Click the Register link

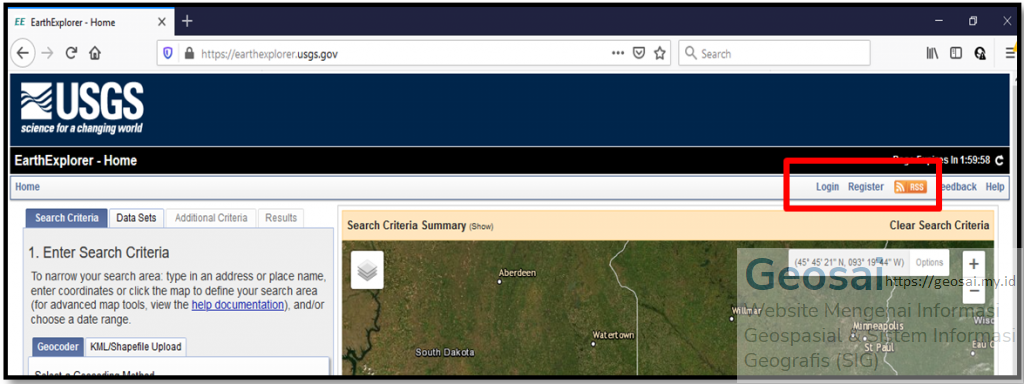point(866,187)
